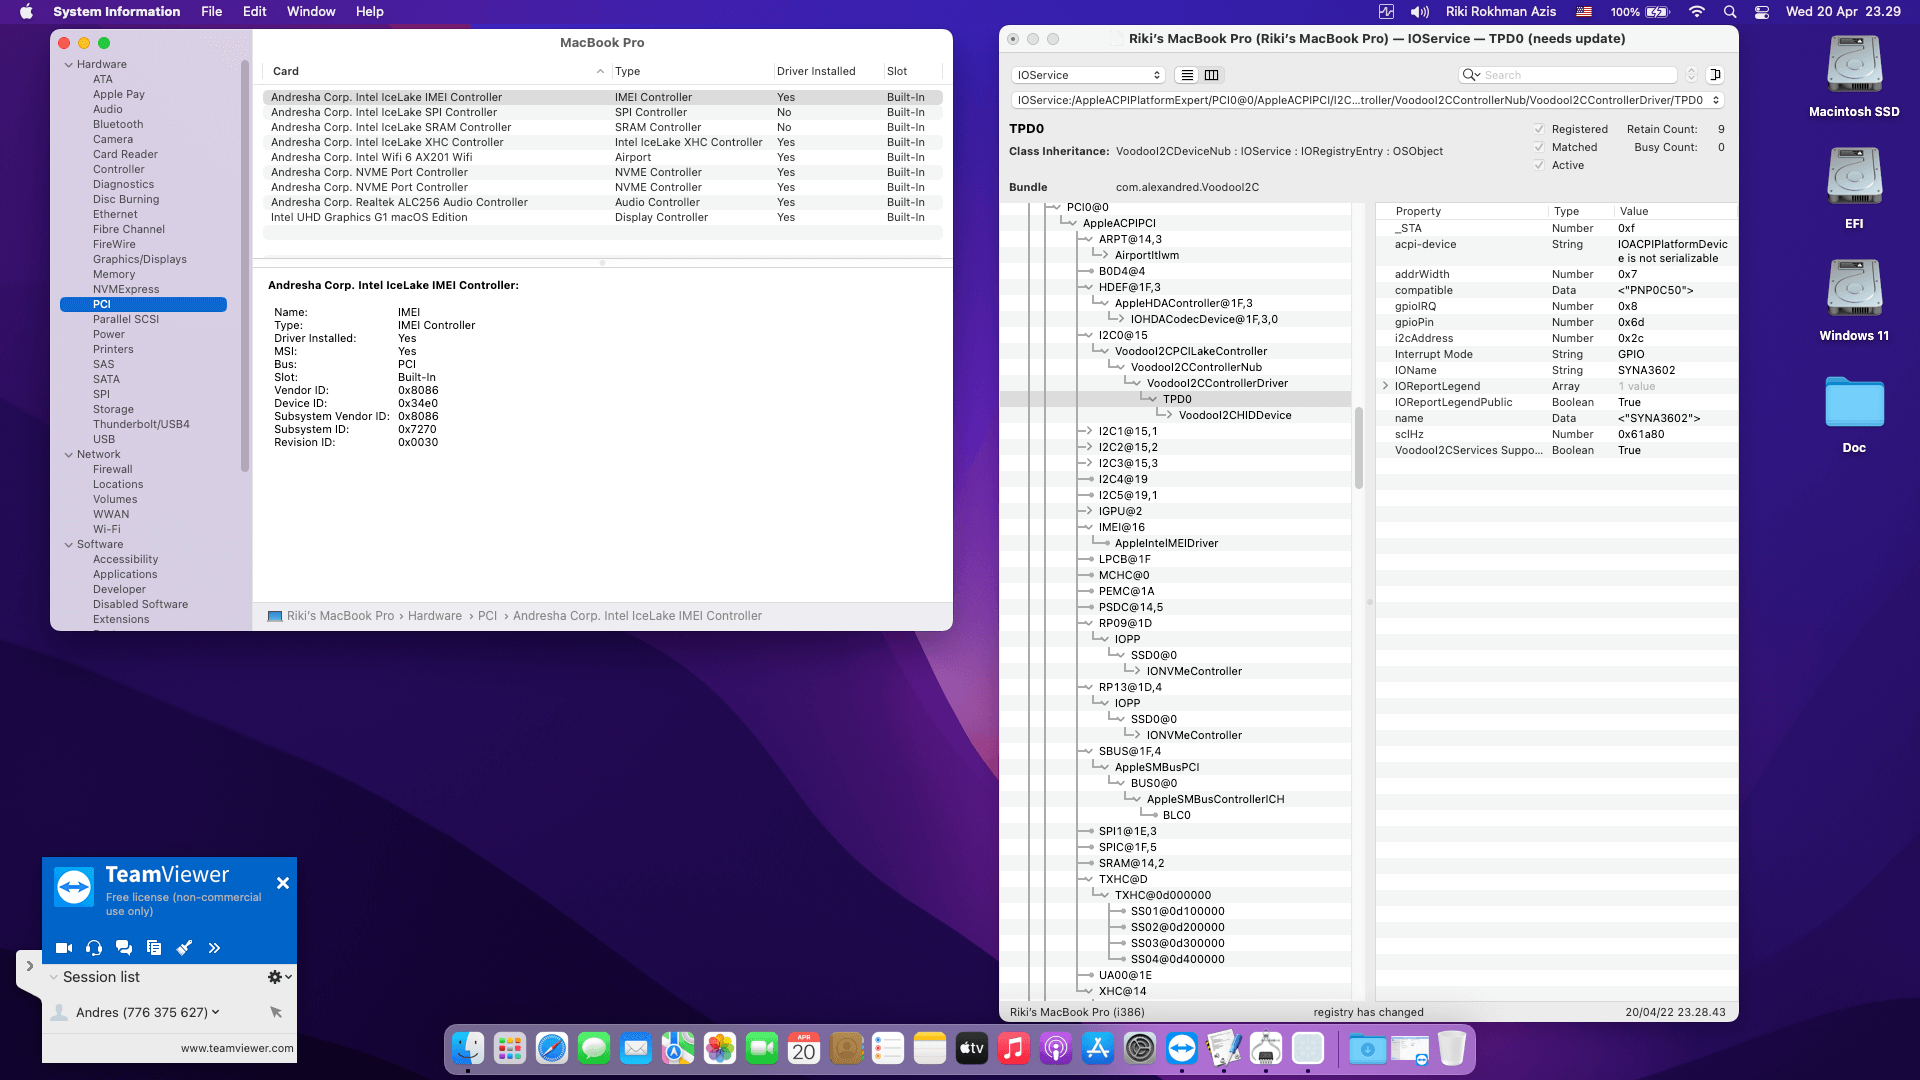The width and height of the screenshot is (1920, 1080).
Task: Open the Trash in the Dock
Action: tap(1452, 1047)
